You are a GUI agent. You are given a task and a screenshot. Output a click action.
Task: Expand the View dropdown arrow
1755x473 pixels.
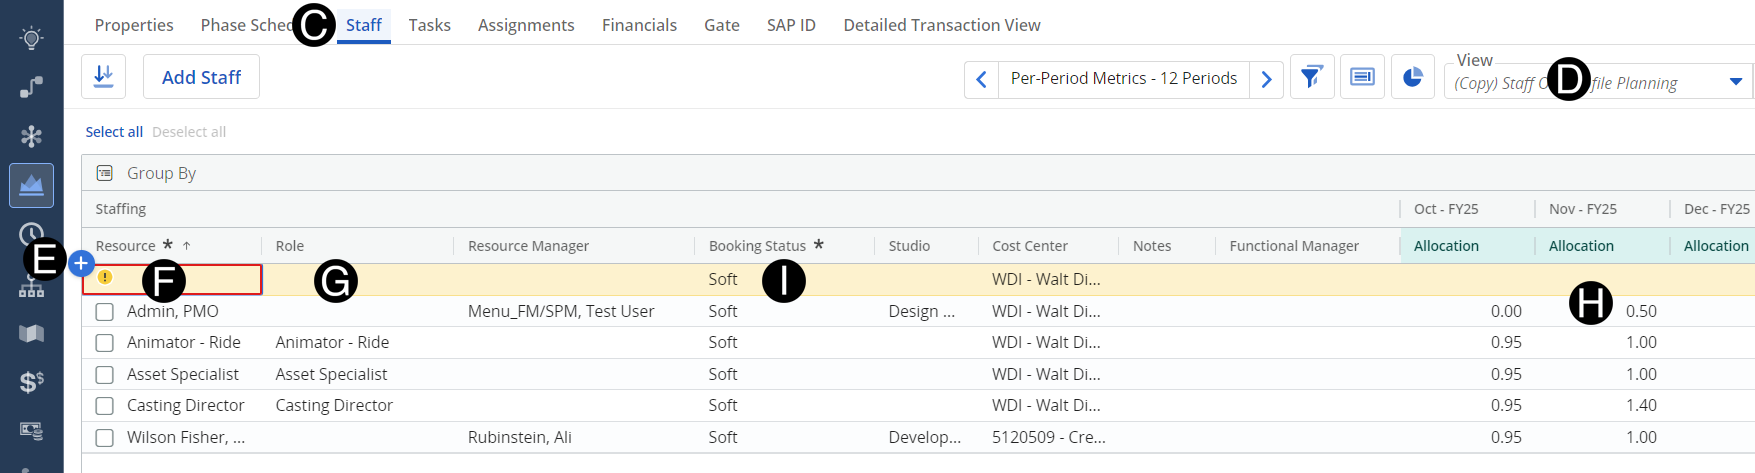1735,82
